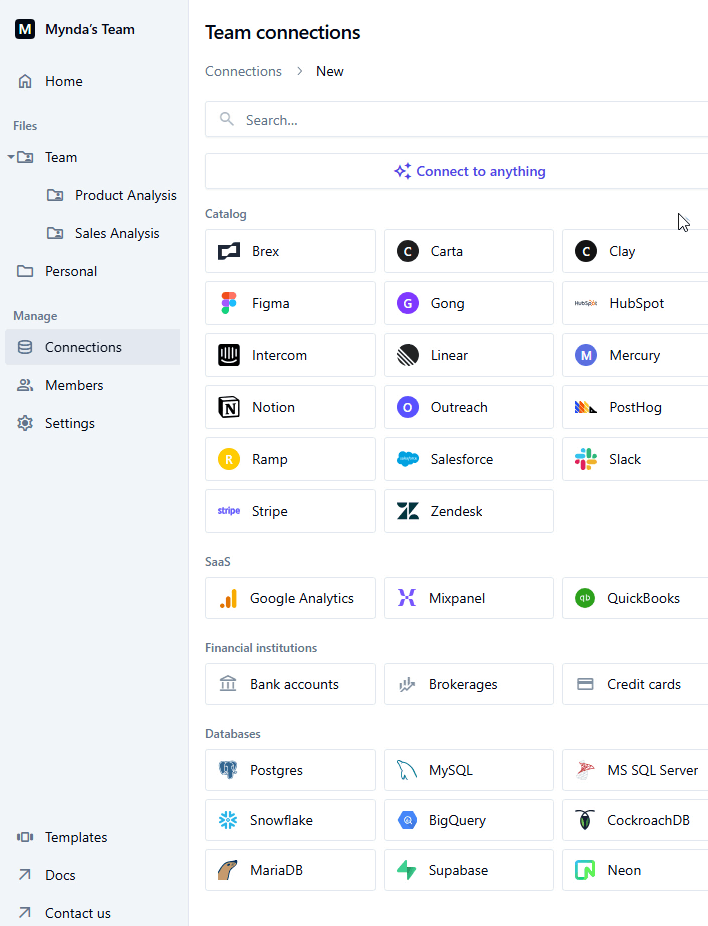Open Settings in the sidebar

pos(93,423)
